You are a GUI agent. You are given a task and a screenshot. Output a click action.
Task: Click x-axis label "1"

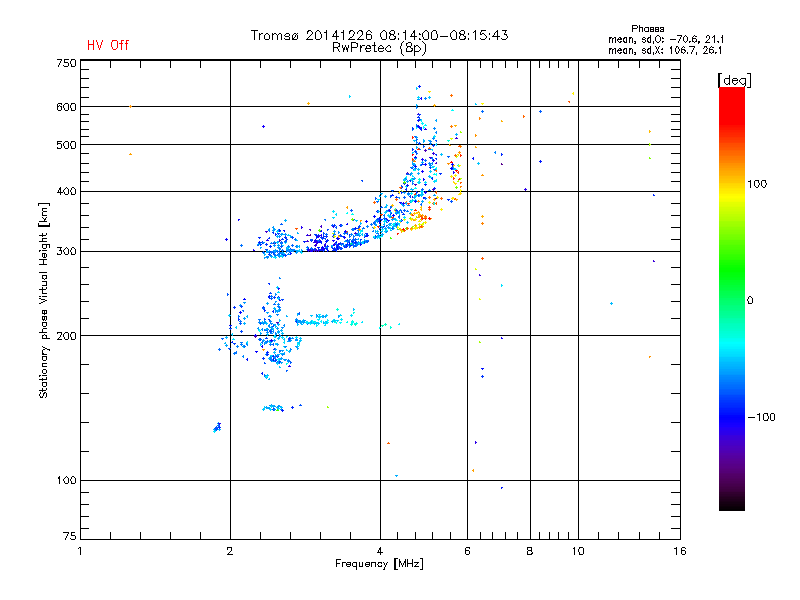(x=80, y=551)
